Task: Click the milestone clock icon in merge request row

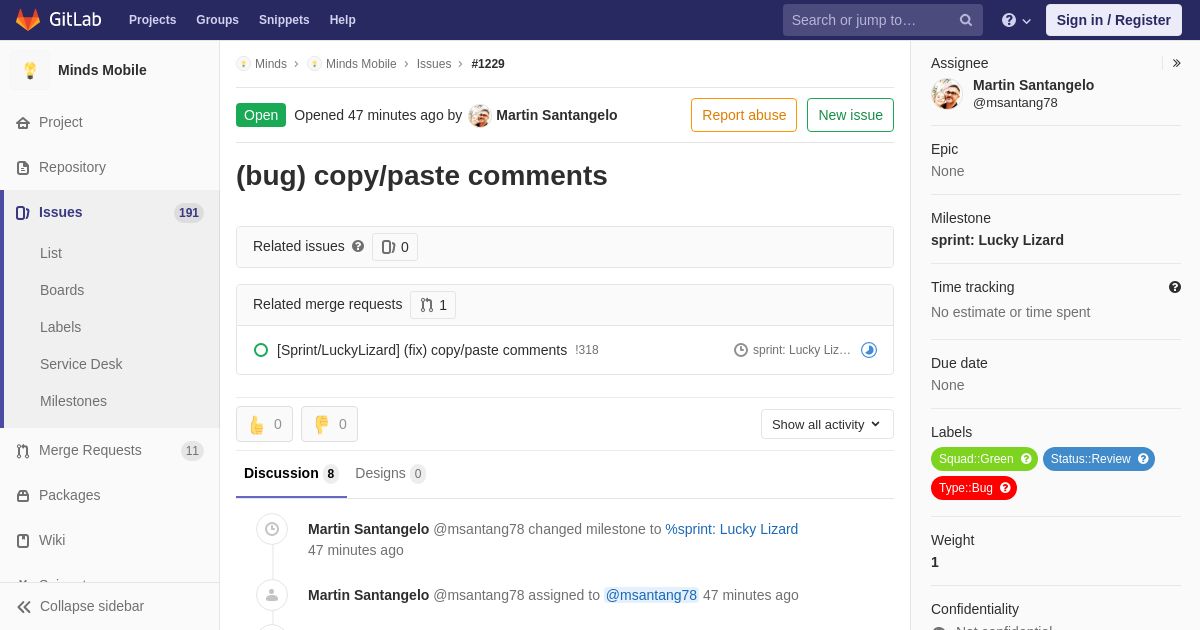Action: pyautogui.click(x=741, y=350)
